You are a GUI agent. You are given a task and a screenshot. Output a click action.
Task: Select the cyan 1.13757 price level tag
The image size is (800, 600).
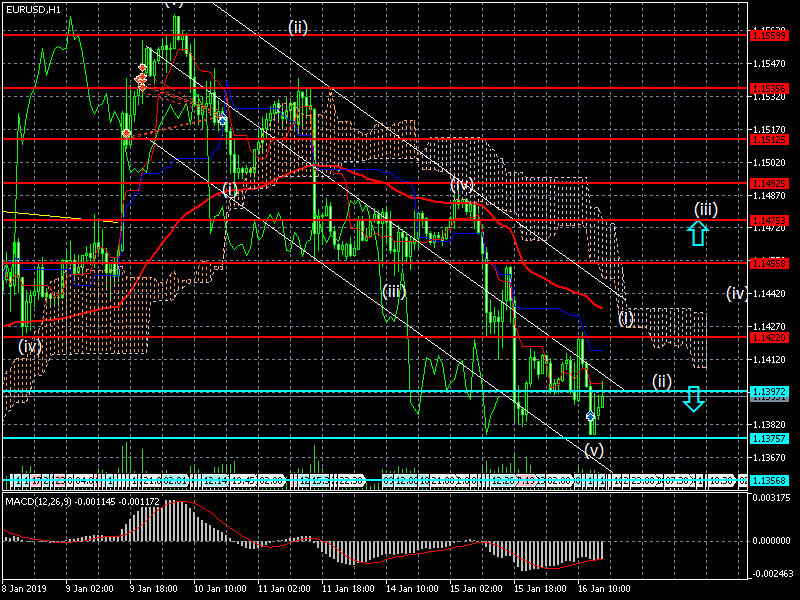(x=769, y=438)
